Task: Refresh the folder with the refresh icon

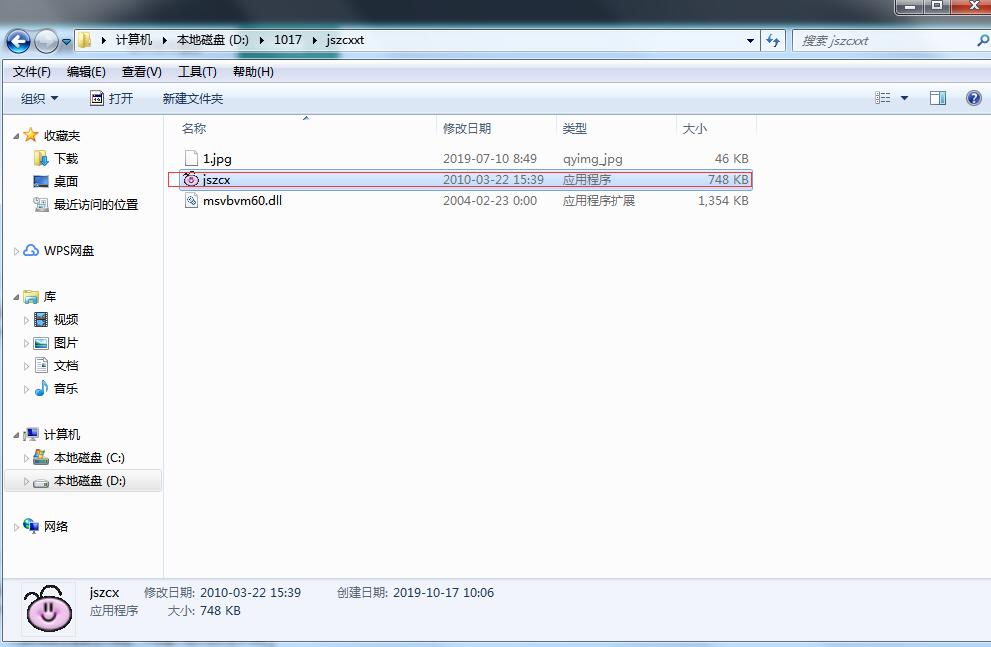Action: tap(772, 41)
